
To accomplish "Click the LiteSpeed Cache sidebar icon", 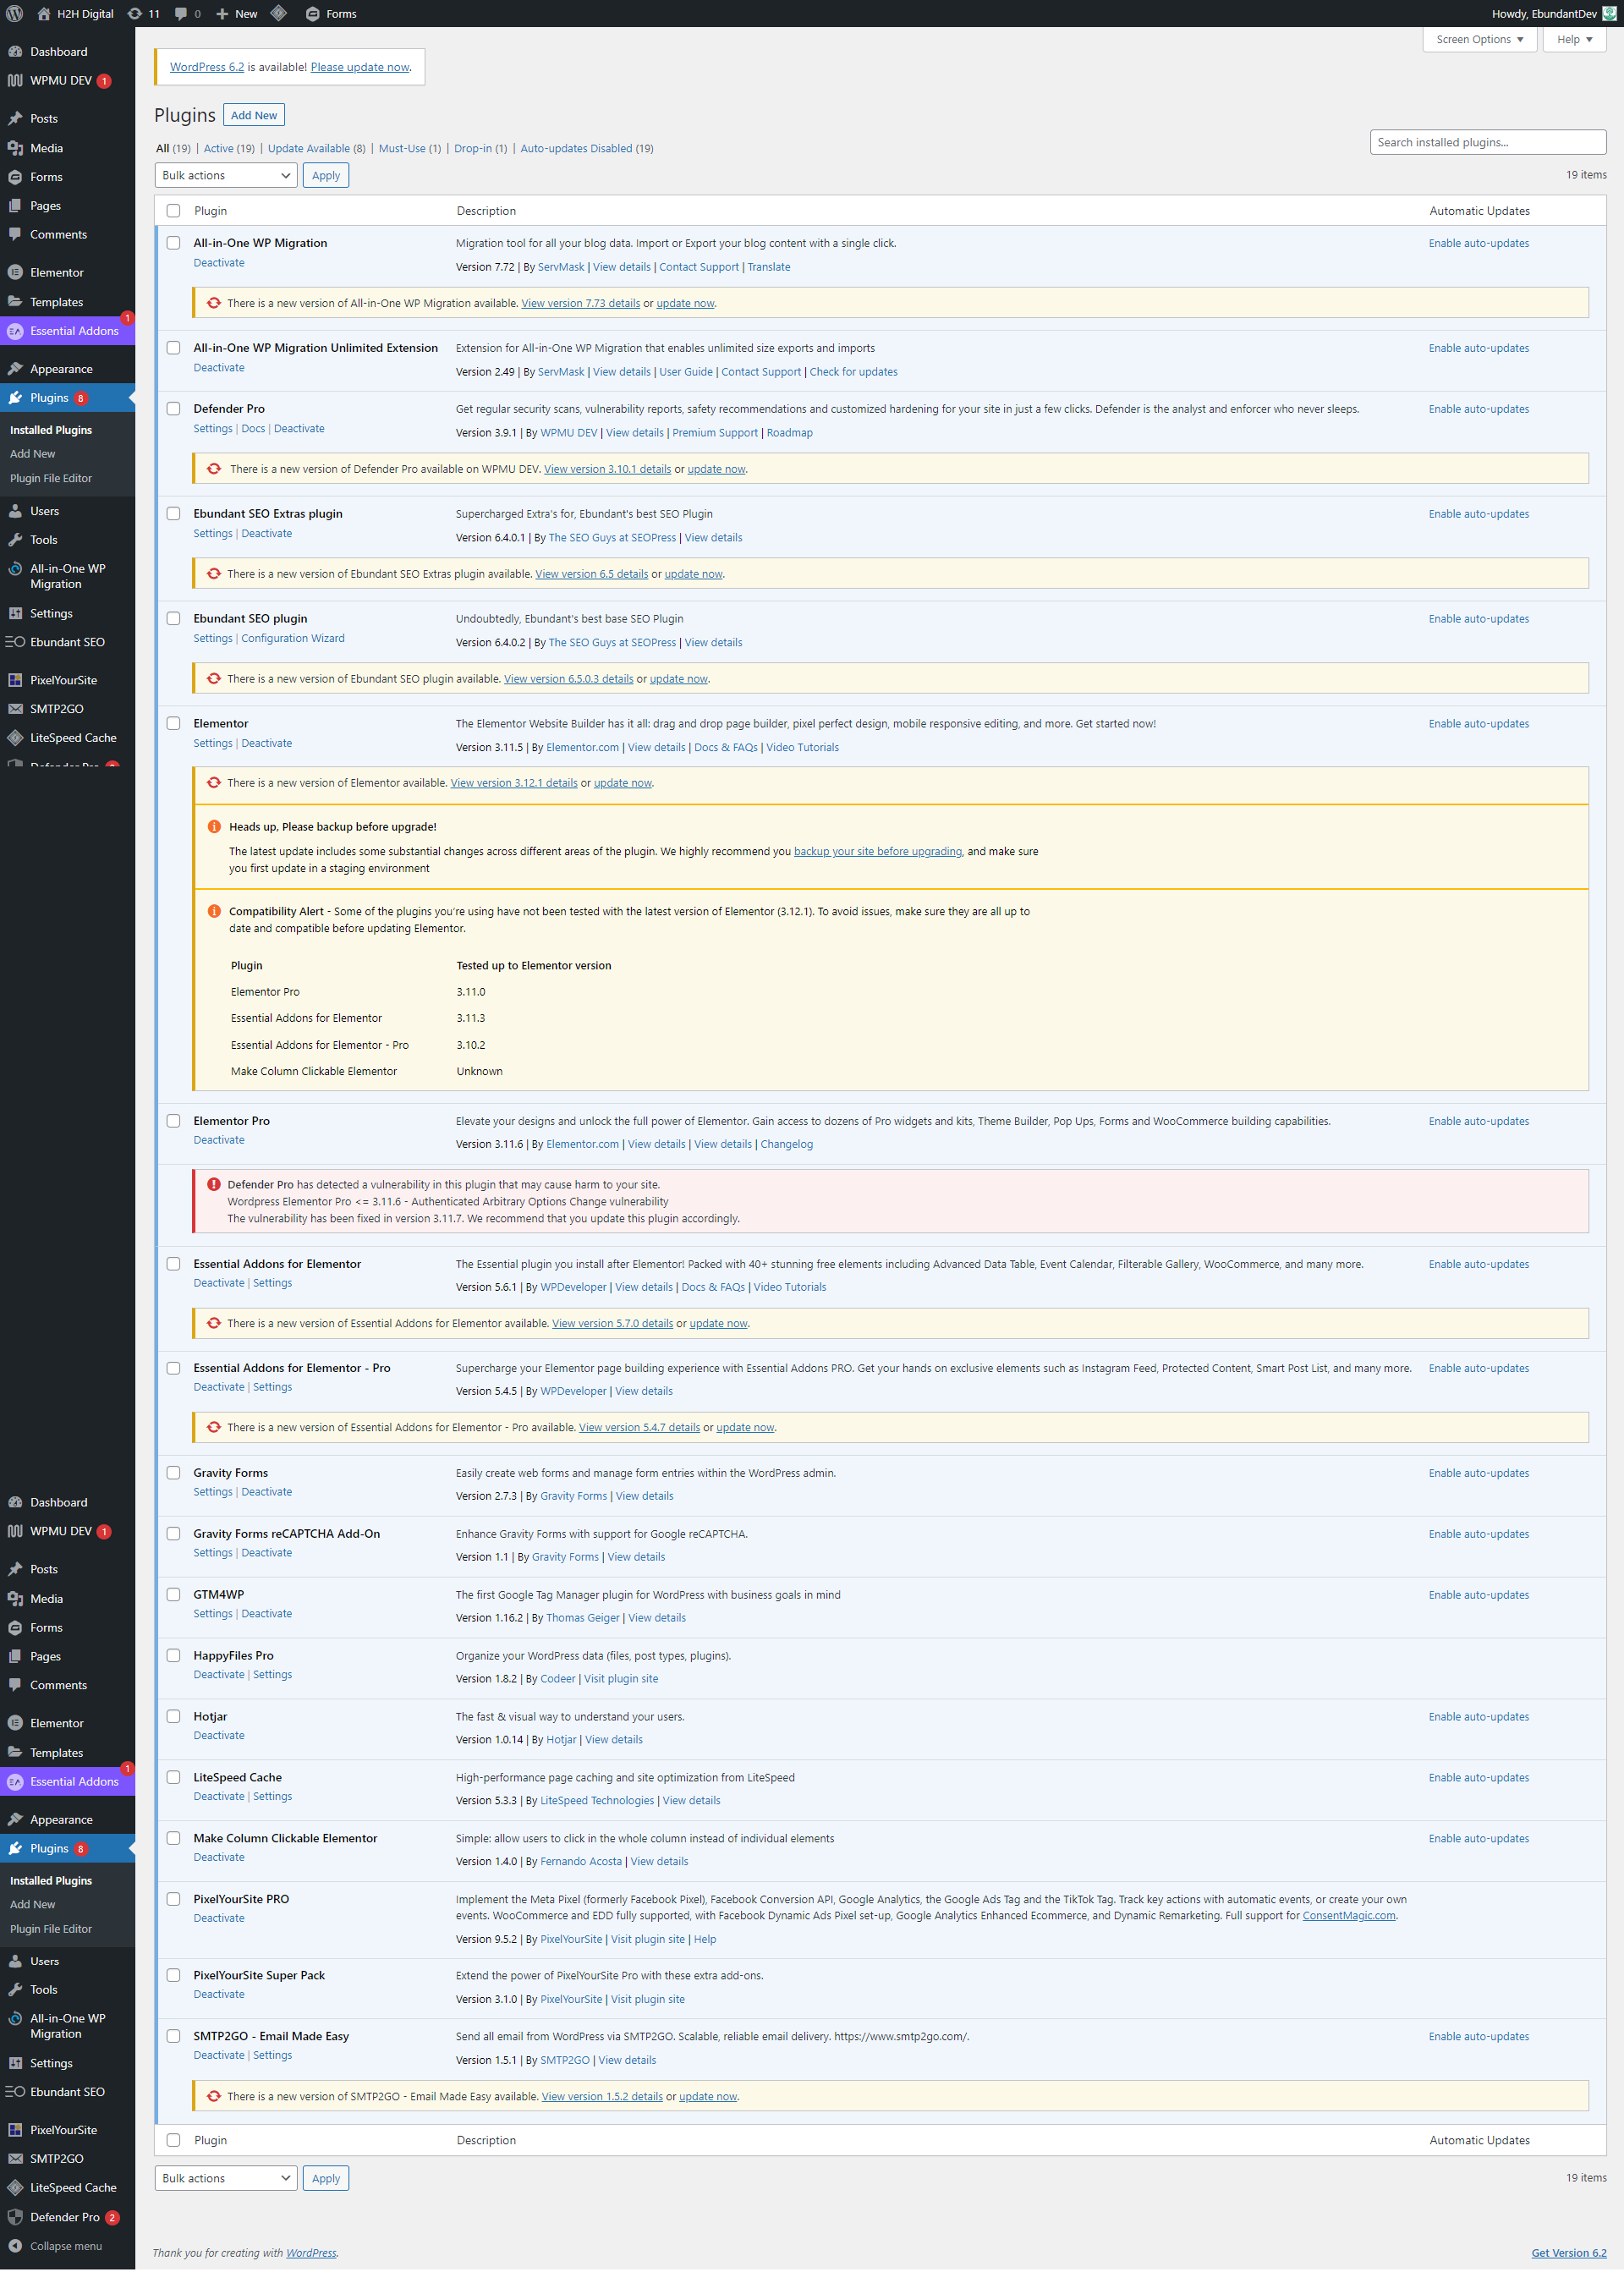I will tap(15, 738).
